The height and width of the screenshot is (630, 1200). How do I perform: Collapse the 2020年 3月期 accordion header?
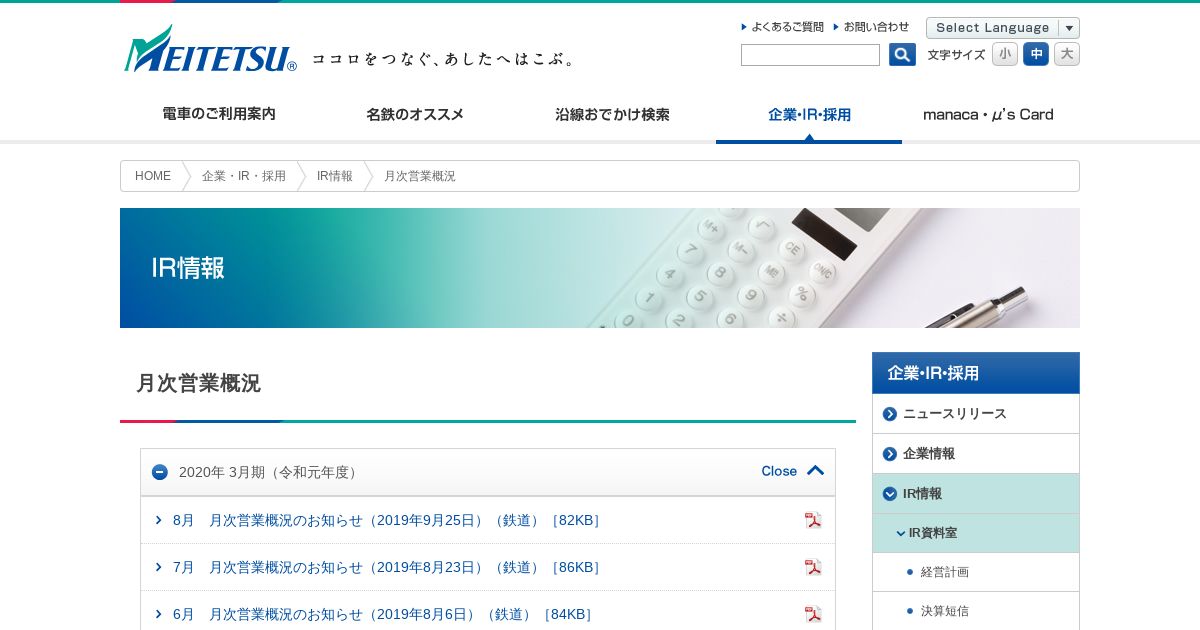tap(488, 472)
